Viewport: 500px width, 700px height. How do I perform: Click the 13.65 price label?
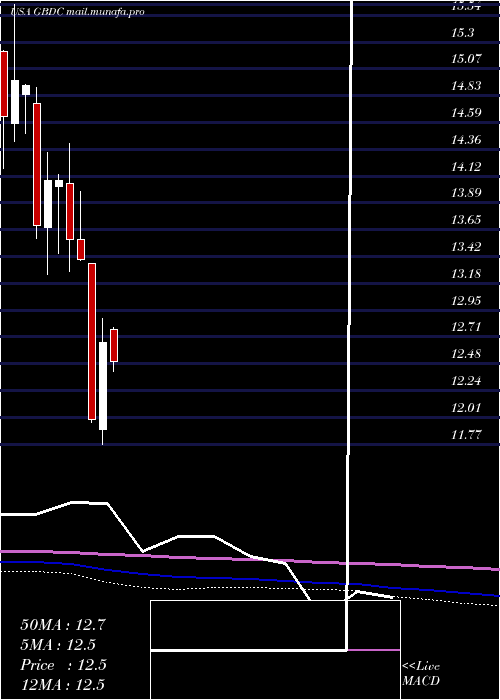pyautogui.click(x=466, y=220)
